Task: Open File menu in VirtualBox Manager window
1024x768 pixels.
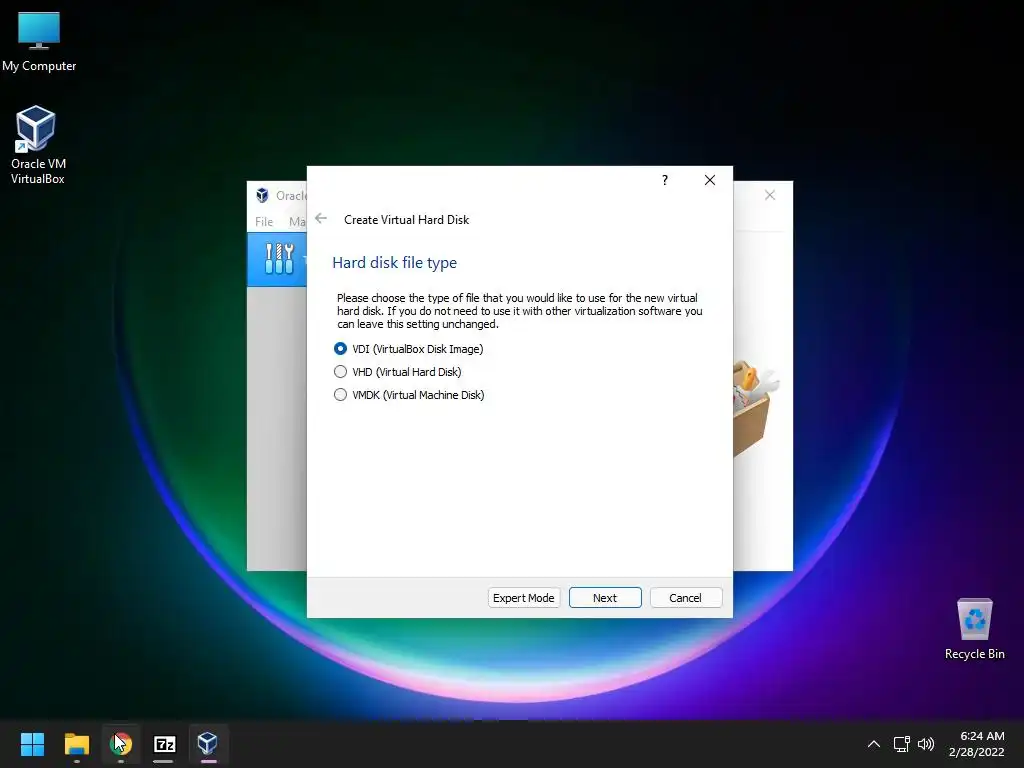Action: [264, 221]
